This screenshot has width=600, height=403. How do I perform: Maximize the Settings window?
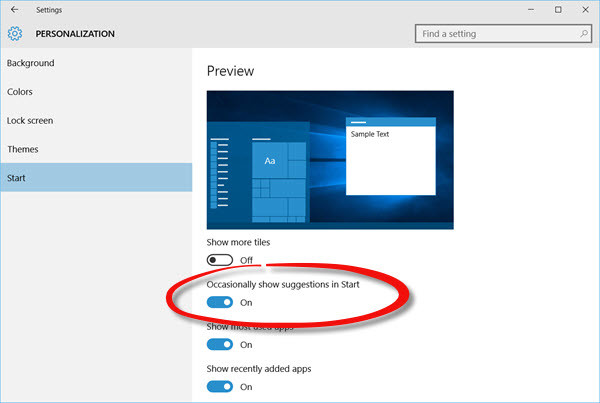(558, 10)
